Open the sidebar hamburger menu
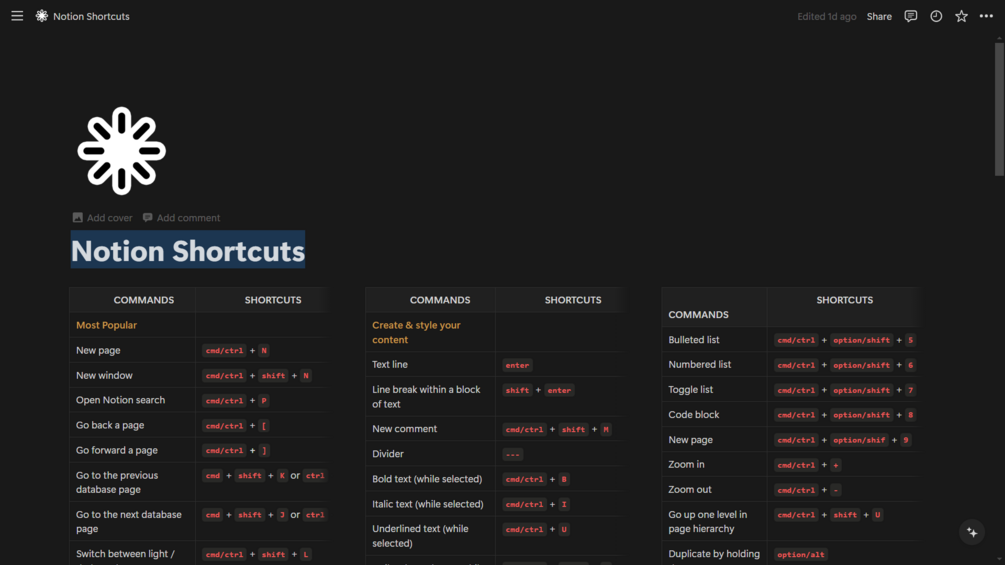Screen dimensions: 1005x565 pos(17,16)
